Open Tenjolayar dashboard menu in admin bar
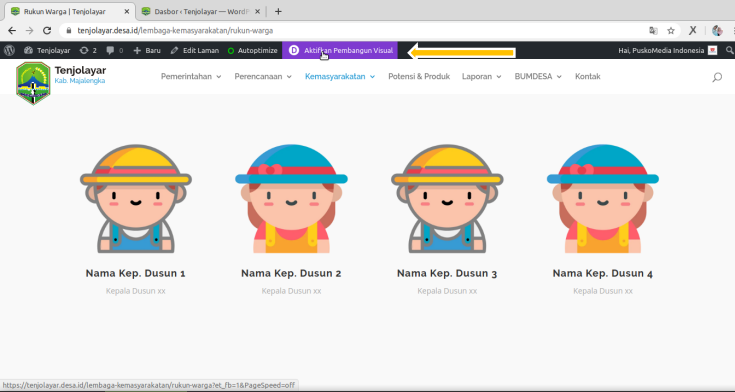Screen dimensions: 735x392 [47, 50]
